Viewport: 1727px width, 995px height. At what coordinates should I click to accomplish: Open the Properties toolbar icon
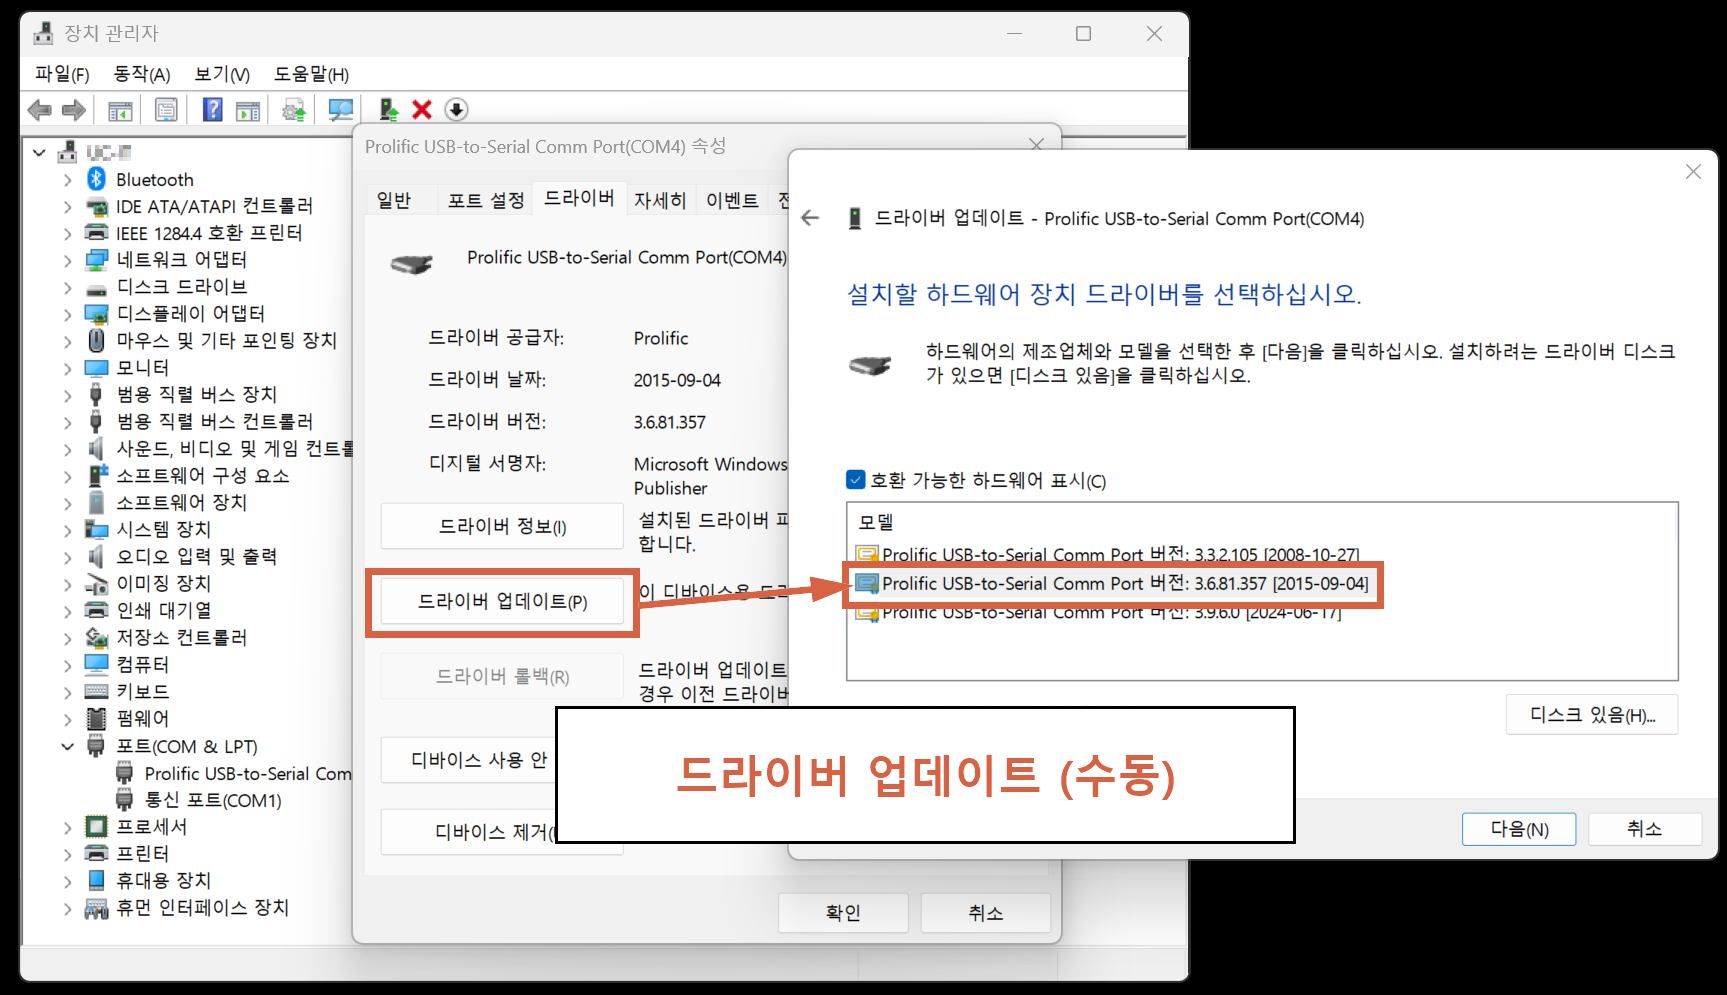point(166,110)
